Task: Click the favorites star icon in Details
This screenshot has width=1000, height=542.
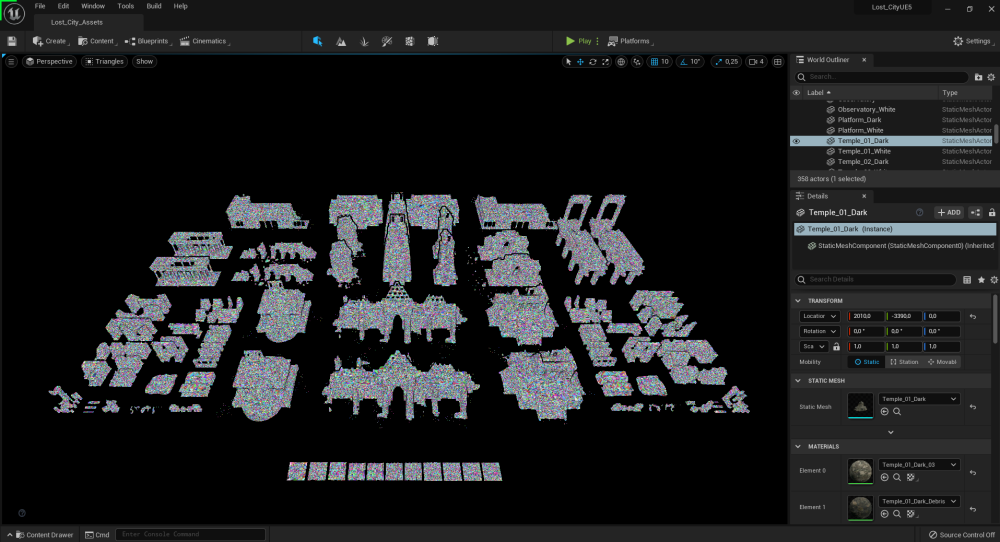Action: [x=981, y=280]
